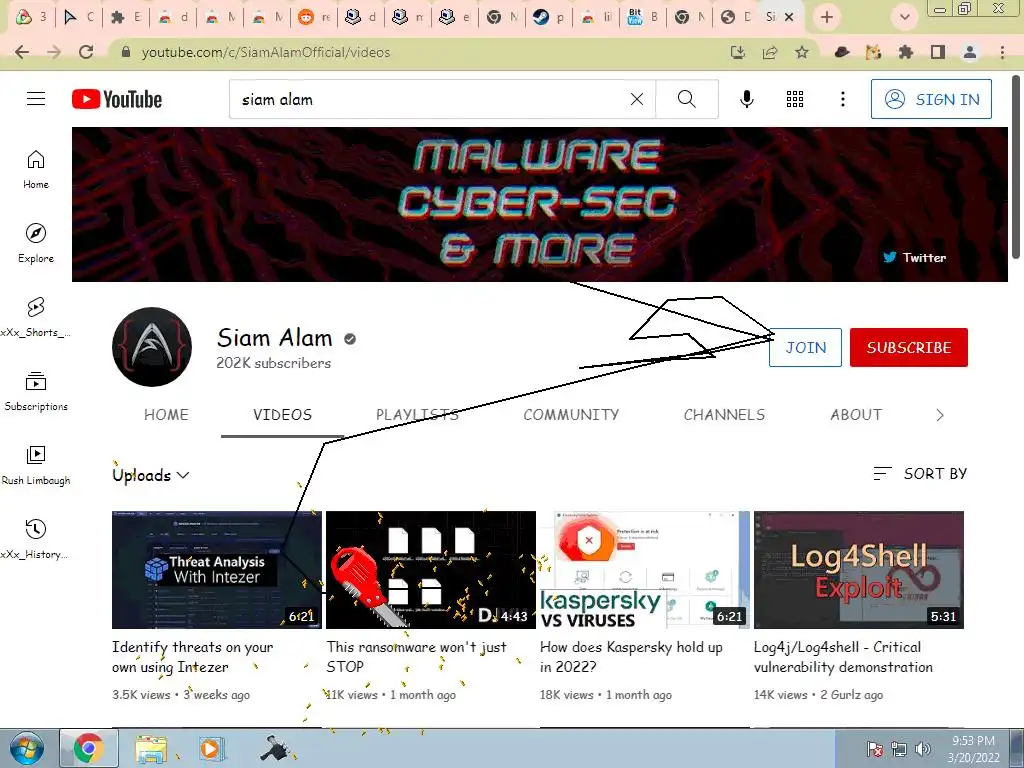
Task: Switch to the Steam browser tab
Action: tap(549, 17)
